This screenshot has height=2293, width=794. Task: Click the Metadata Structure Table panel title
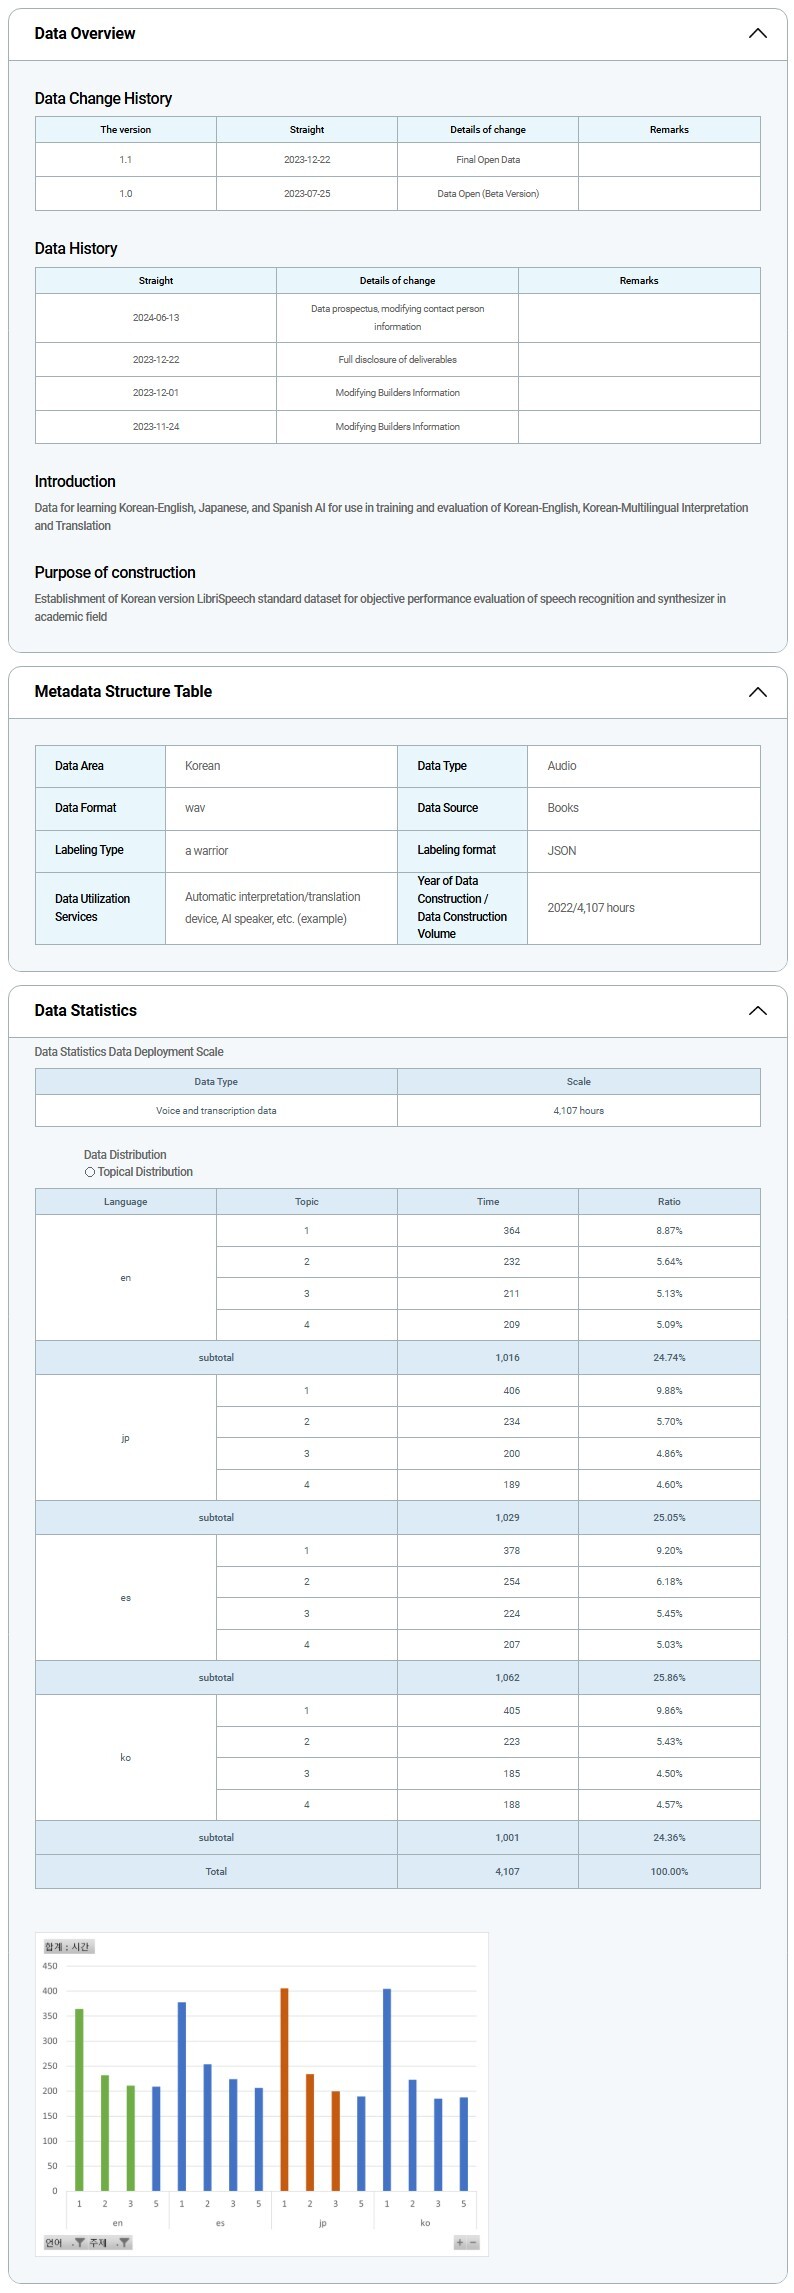123,692
